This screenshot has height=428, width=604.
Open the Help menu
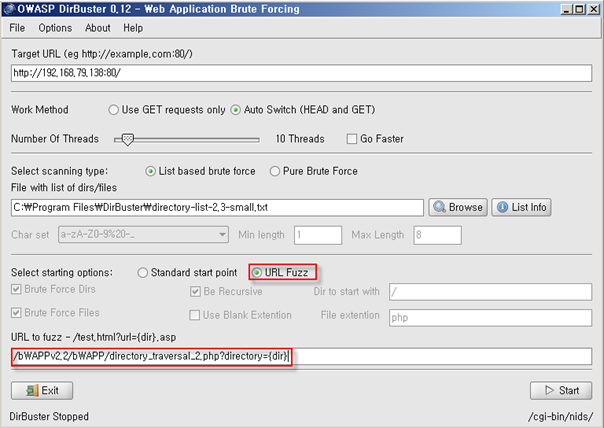point(133,28)
